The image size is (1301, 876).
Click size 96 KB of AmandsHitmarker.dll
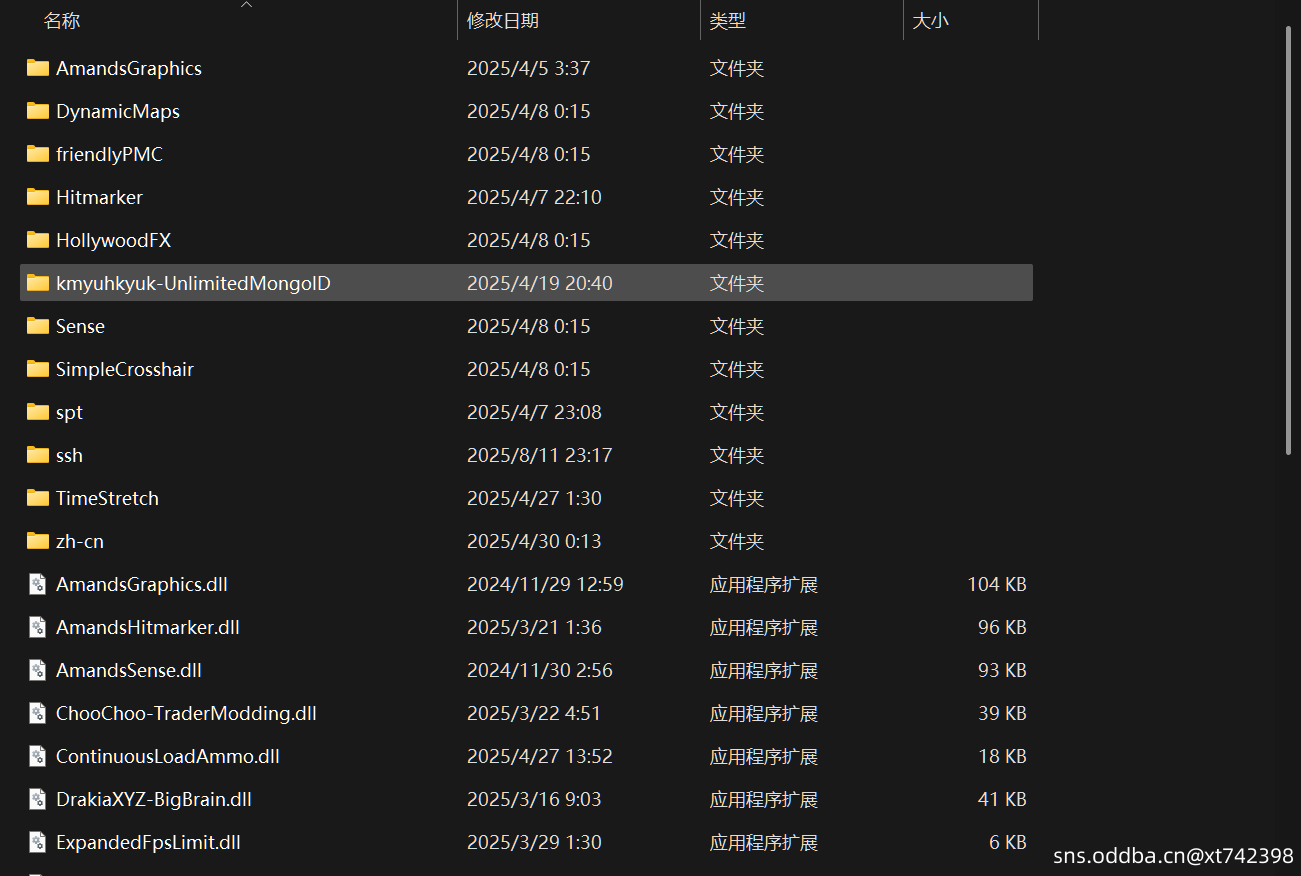click(x=1002, y=627)
